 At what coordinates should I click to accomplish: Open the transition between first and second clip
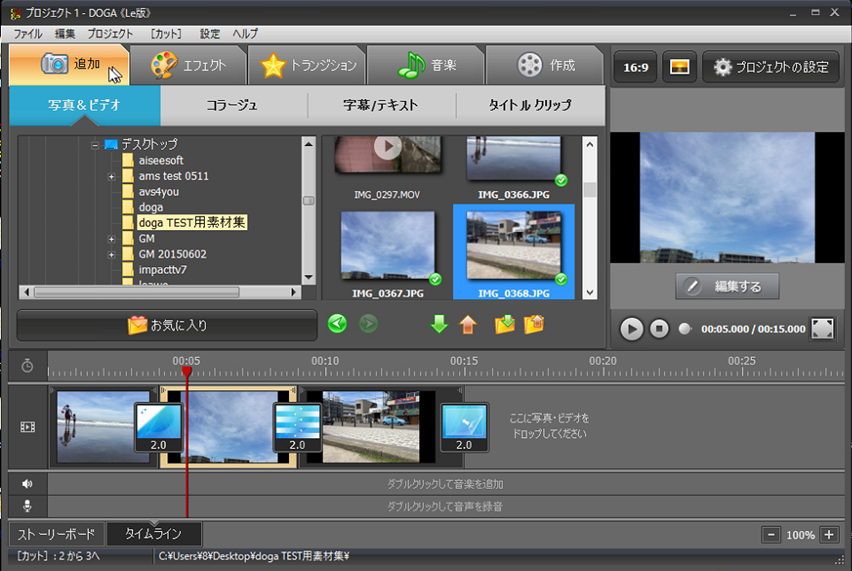(x=158, y=427)
